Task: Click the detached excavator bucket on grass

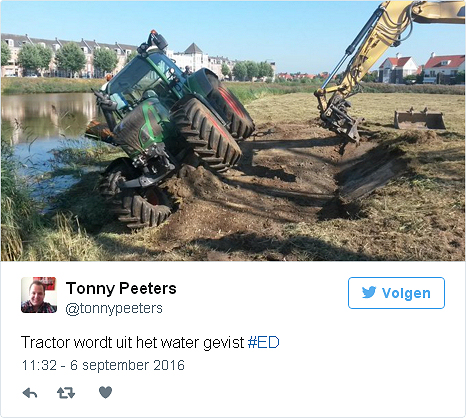Action: click(x=419, y=120)
